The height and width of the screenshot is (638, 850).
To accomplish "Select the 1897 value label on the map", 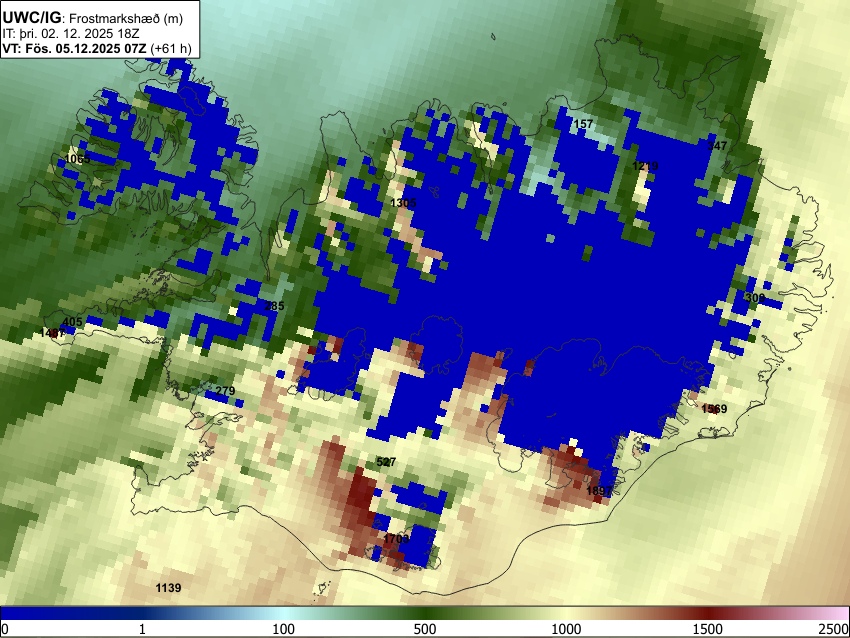I will point(599,491).
